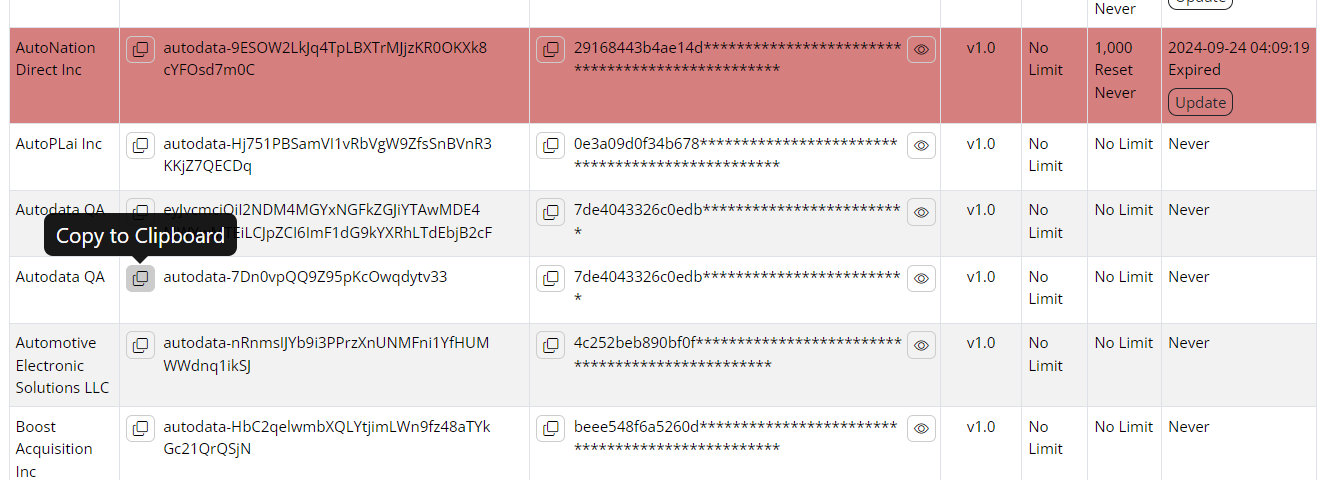Copy Boost Acquisition Inc client ID
This screenshot has height=480, width=1339.
pyautogui.click(x=141, y=428)
